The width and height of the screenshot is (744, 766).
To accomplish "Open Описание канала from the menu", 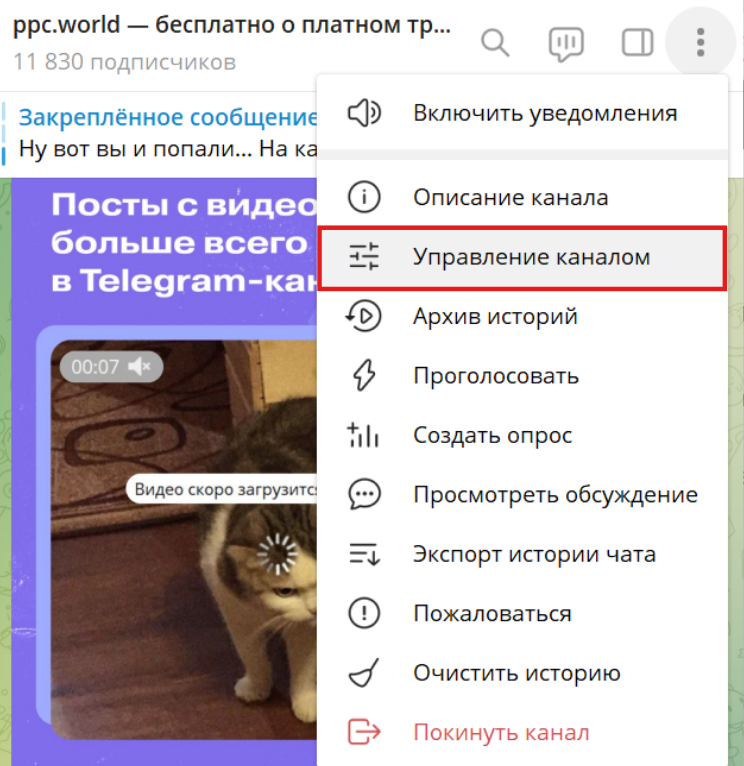I will (x=523, y=197).
